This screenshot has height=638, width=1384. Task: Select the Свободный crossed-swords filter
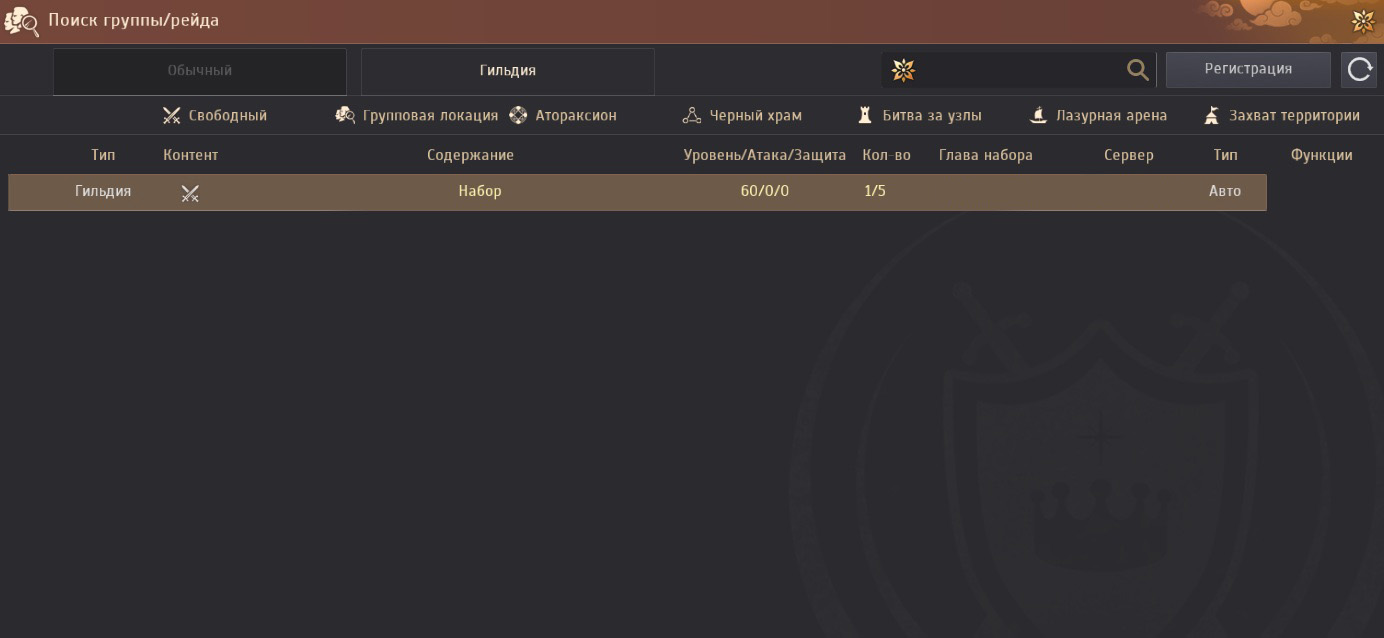[171, 116]
